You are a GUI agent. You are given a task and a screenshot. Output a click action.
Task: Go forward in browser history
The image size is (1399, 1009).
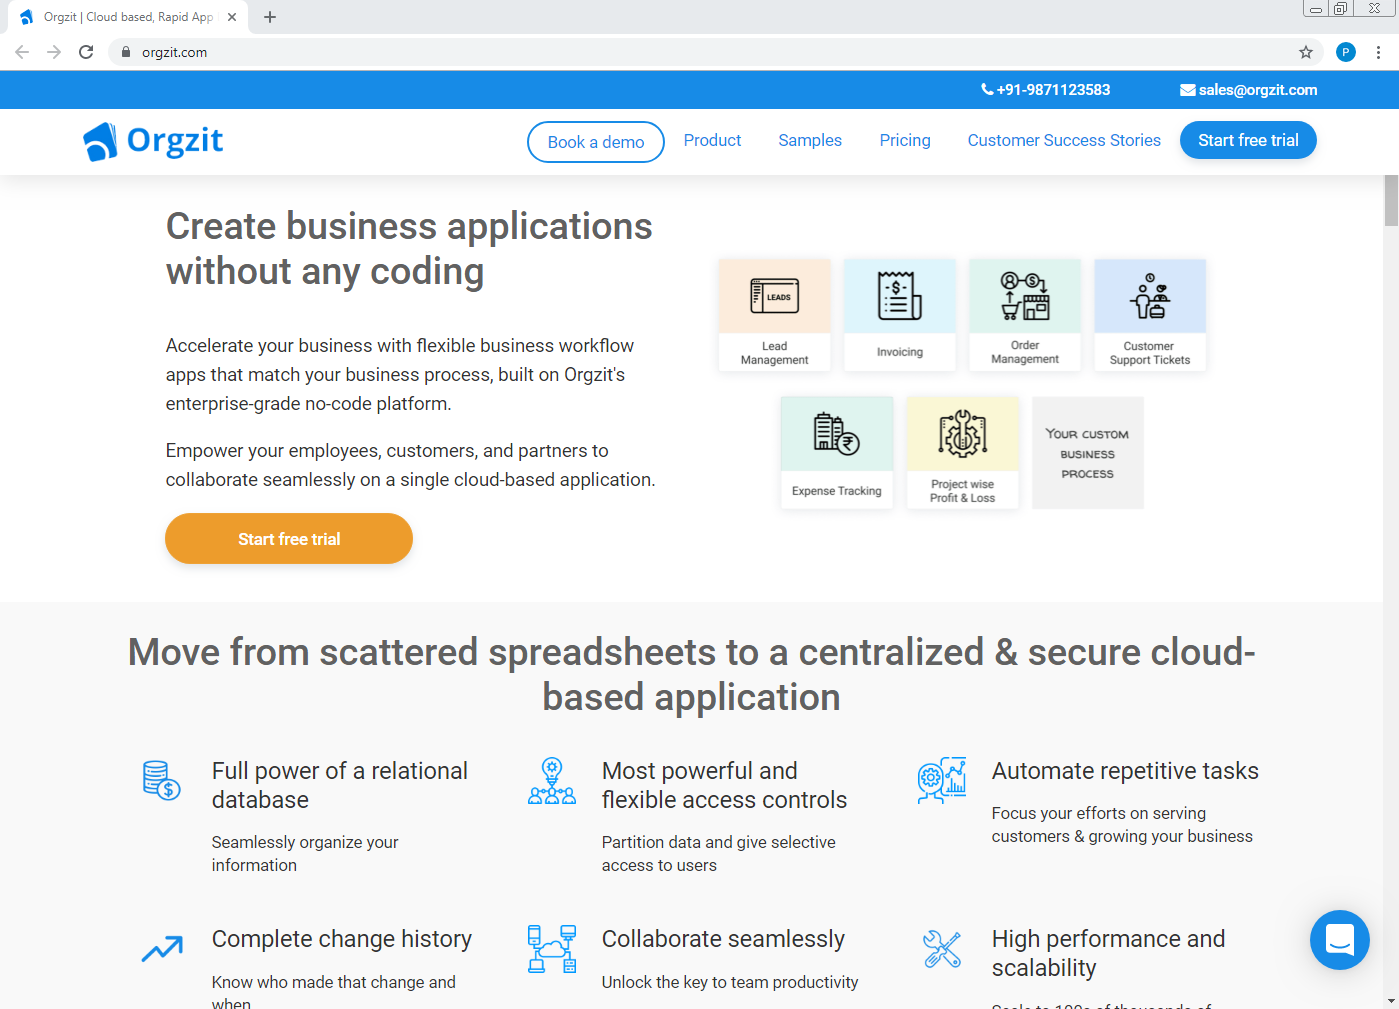click(x=54, y=52)
